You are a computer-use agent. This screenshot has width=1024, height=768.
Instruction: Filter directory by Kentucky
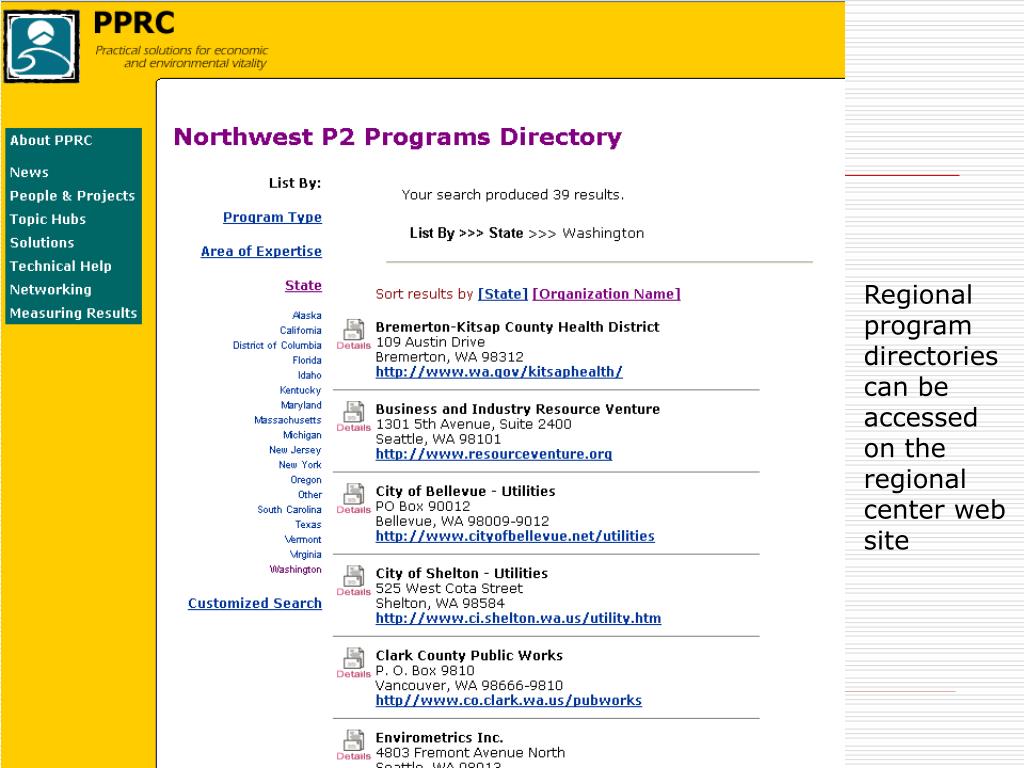click(300, 391)
